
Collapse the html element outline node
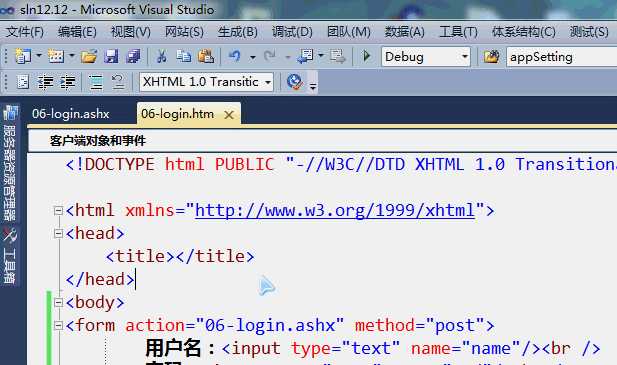tap(58, 211)
